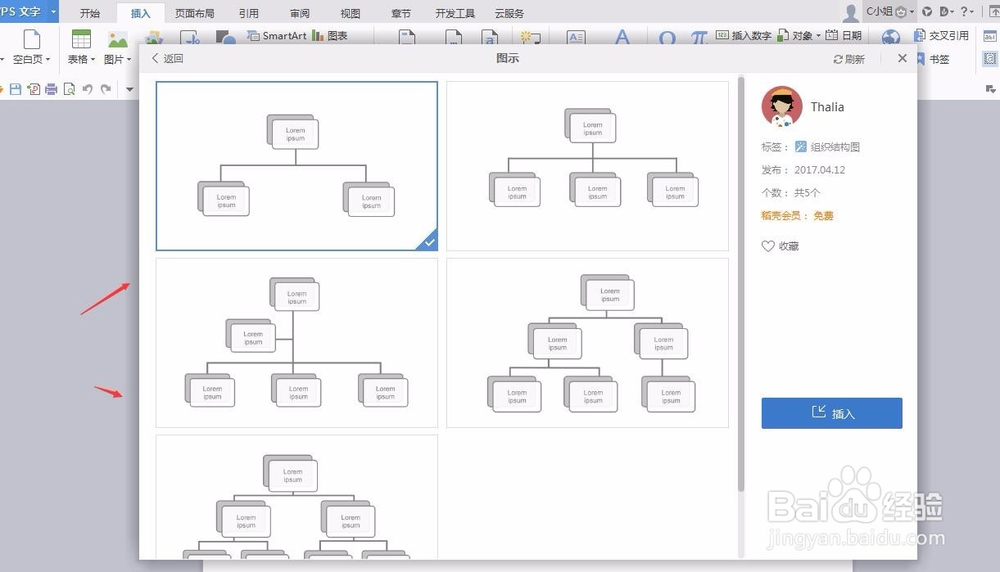Image resolution: width=1000 pixels, height=572 pixels.
Task: Click the WordArt letter A icon
Action: (x=622, y=37)
